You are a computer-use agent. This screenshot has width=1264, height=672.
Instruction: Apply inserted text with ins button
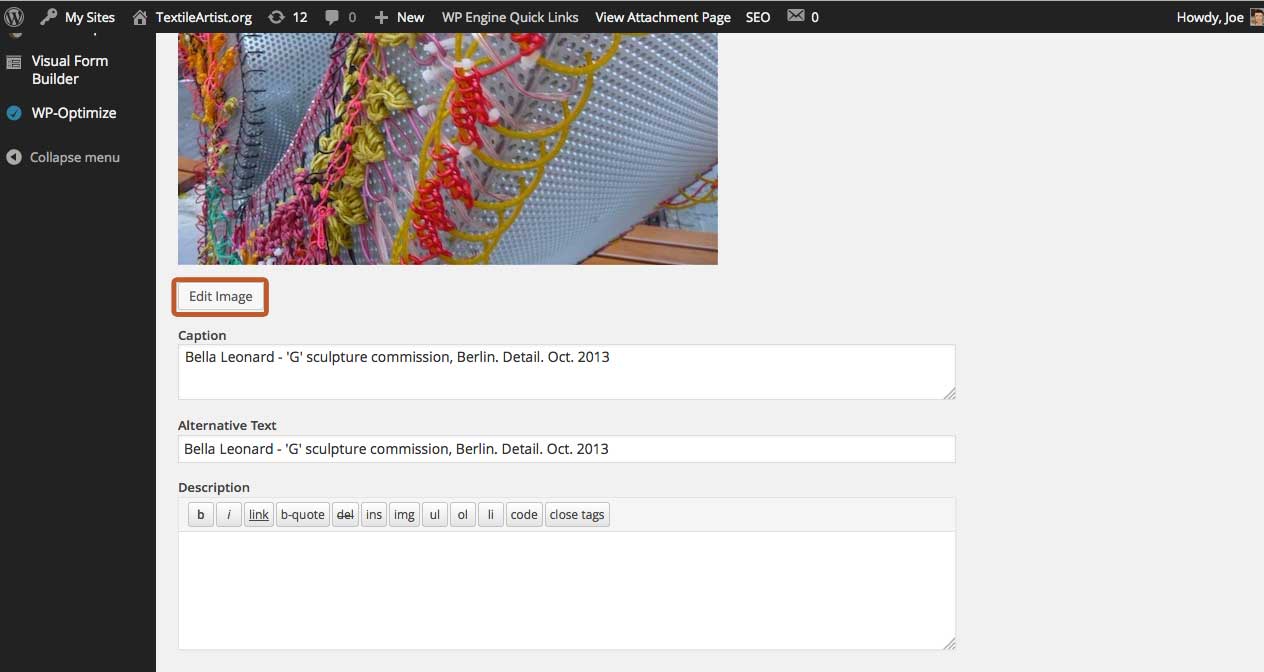click(374, 514)
